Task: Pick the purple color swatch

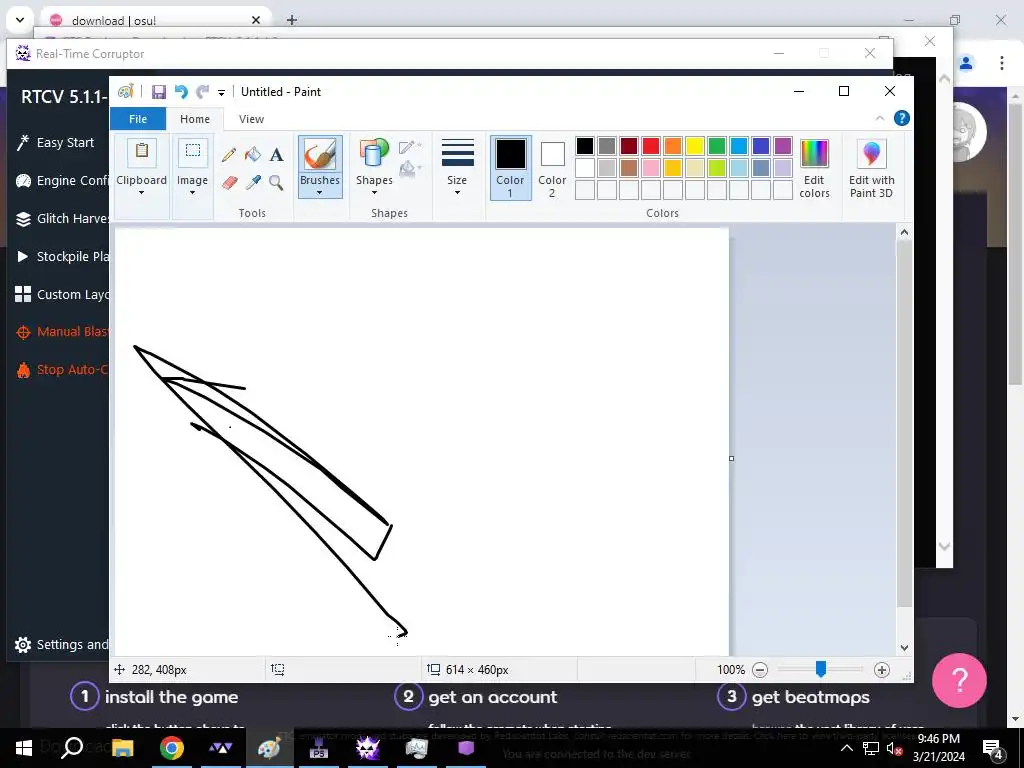Action: [783, 146]
